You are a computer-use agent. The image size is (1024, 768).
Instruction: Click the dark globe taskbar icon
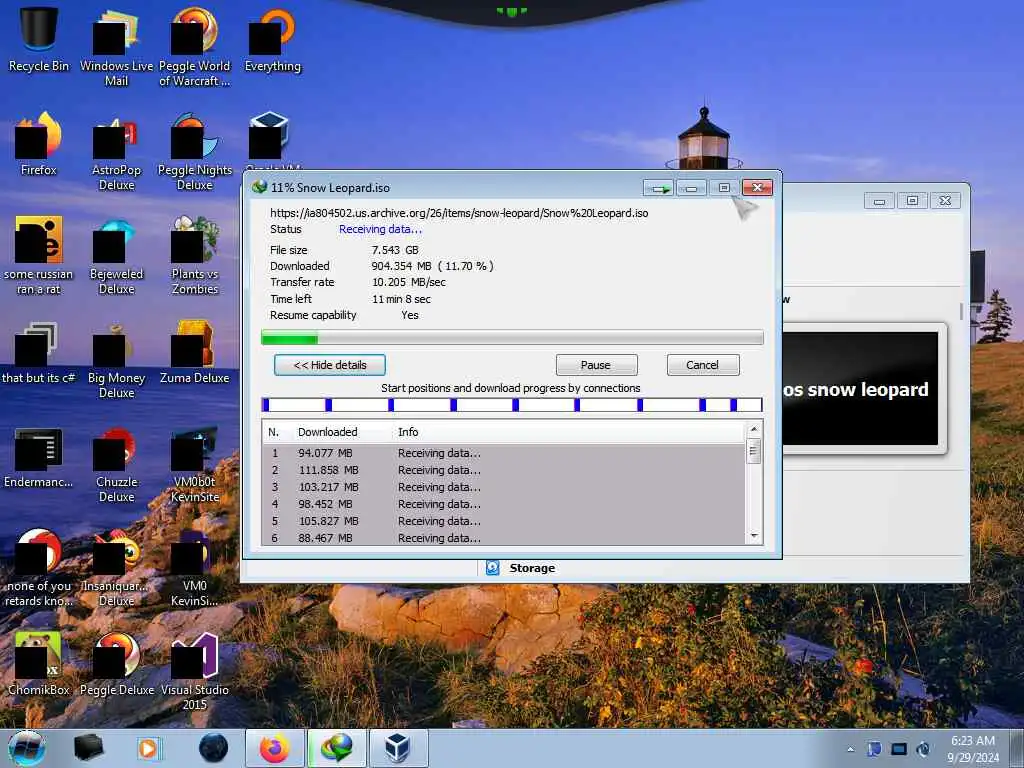click(214, 748)
